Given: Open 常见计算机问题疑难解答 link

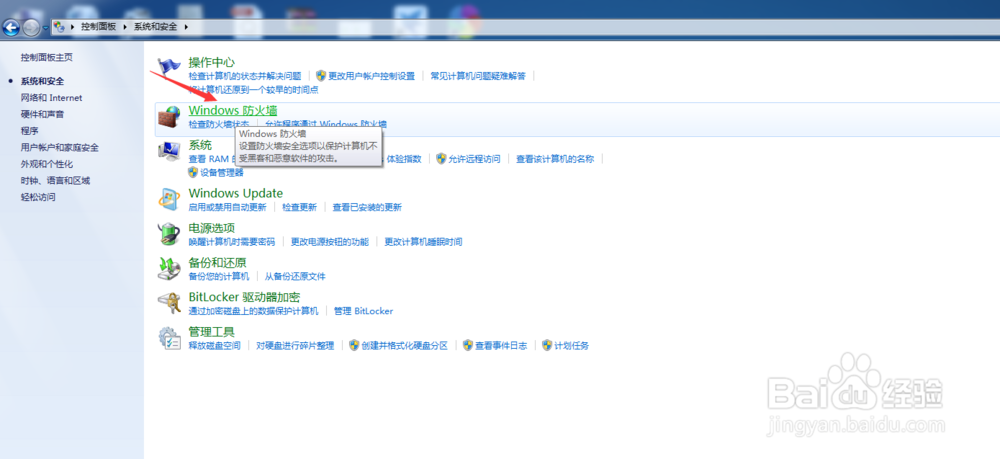Looking at the screenshot, I should coord(478,76).
